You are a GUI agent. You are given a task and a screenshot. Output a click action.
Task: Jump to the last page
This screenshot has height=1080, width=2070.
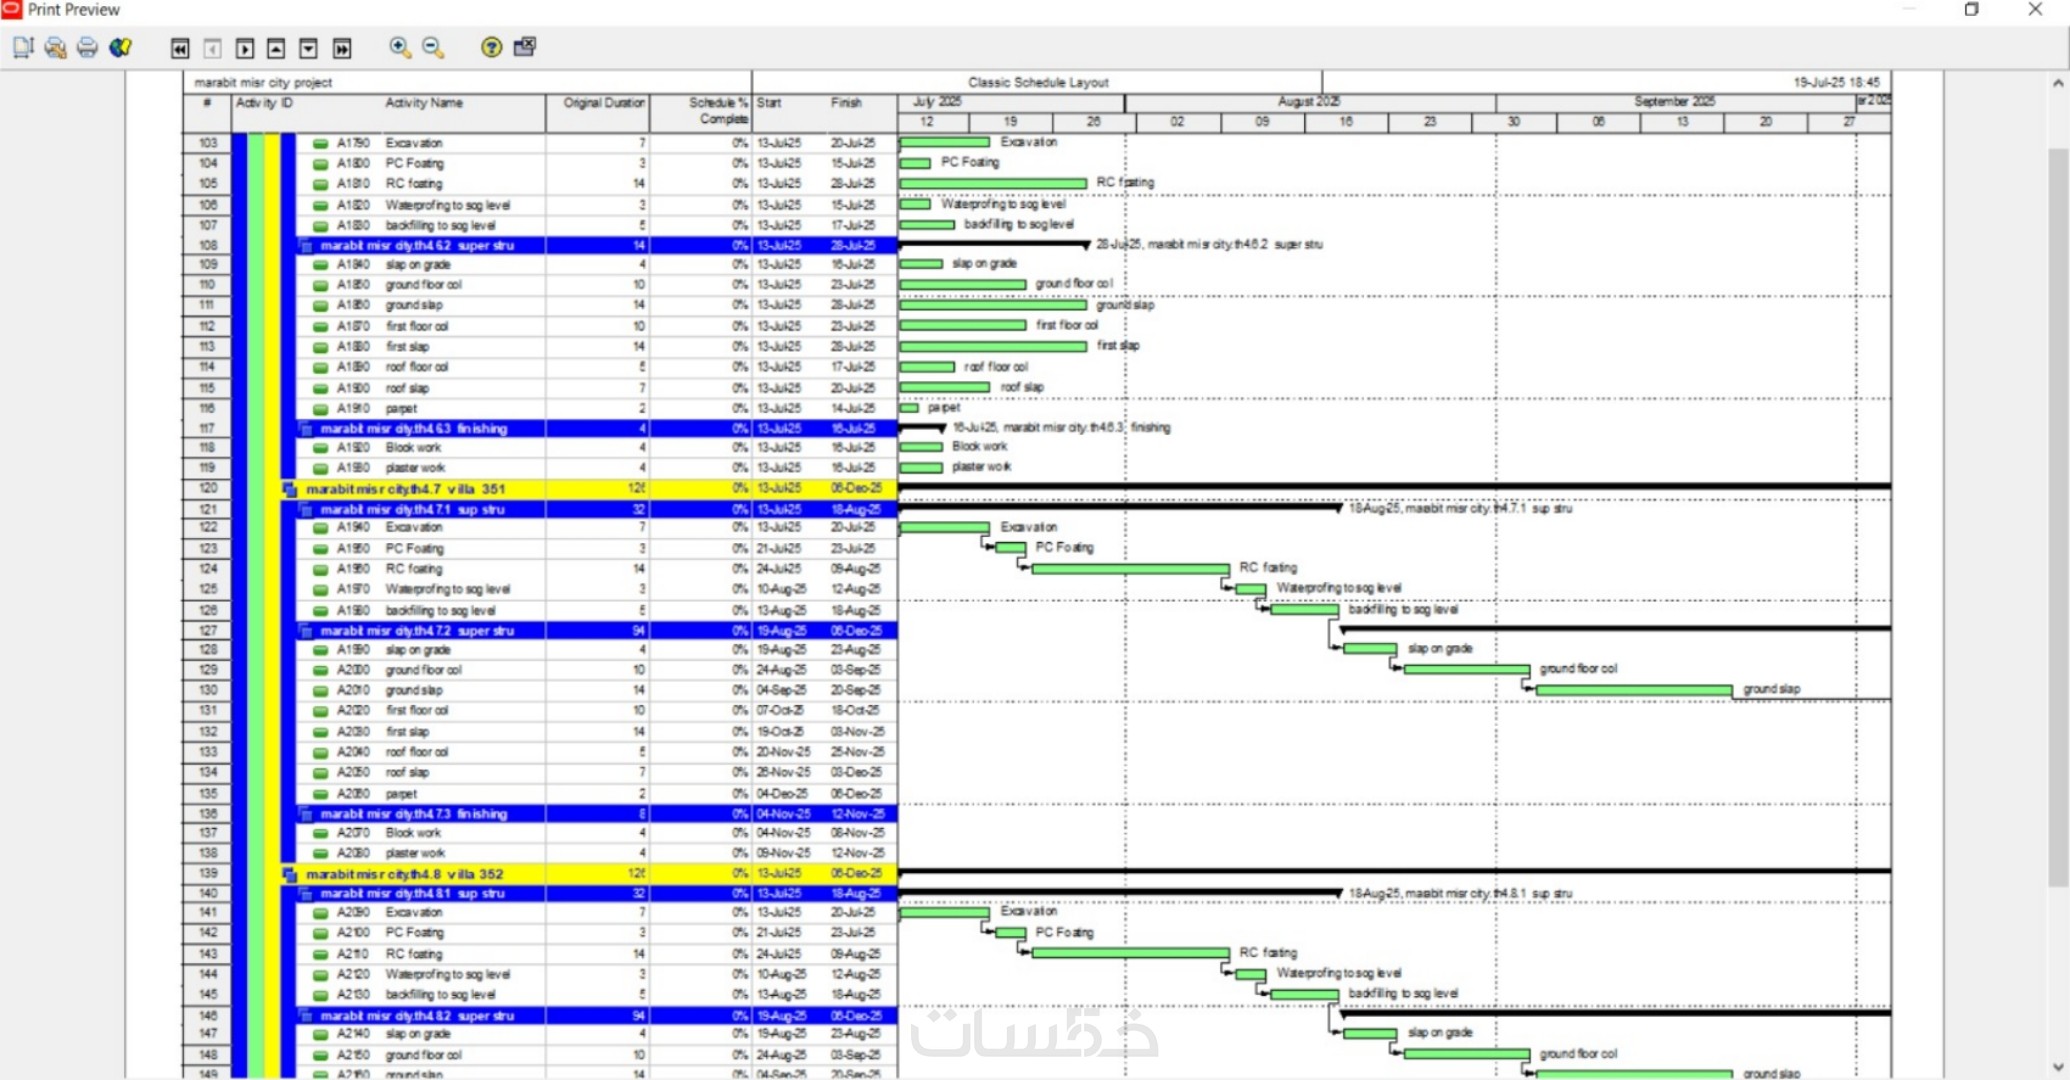tap(342, 48)
